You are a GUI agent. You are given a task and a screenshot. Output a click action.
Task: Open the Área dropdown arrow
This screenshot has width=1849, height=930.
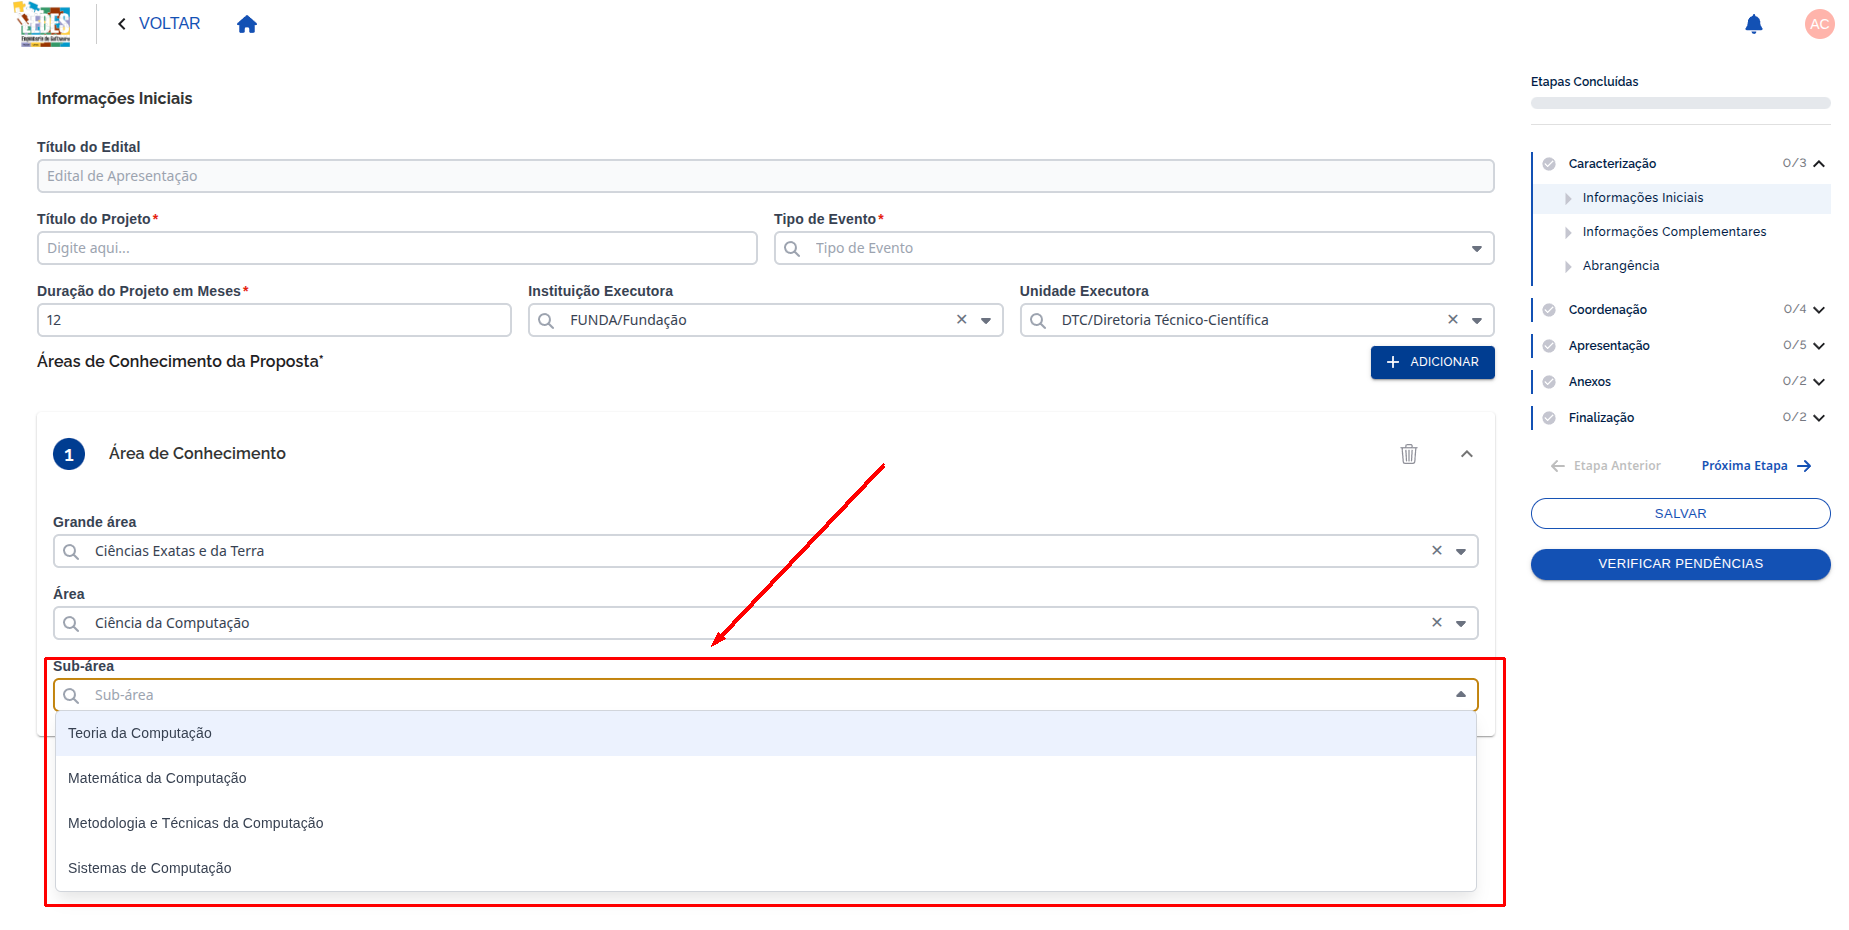pyautogui.click(x=1461, y=624)
